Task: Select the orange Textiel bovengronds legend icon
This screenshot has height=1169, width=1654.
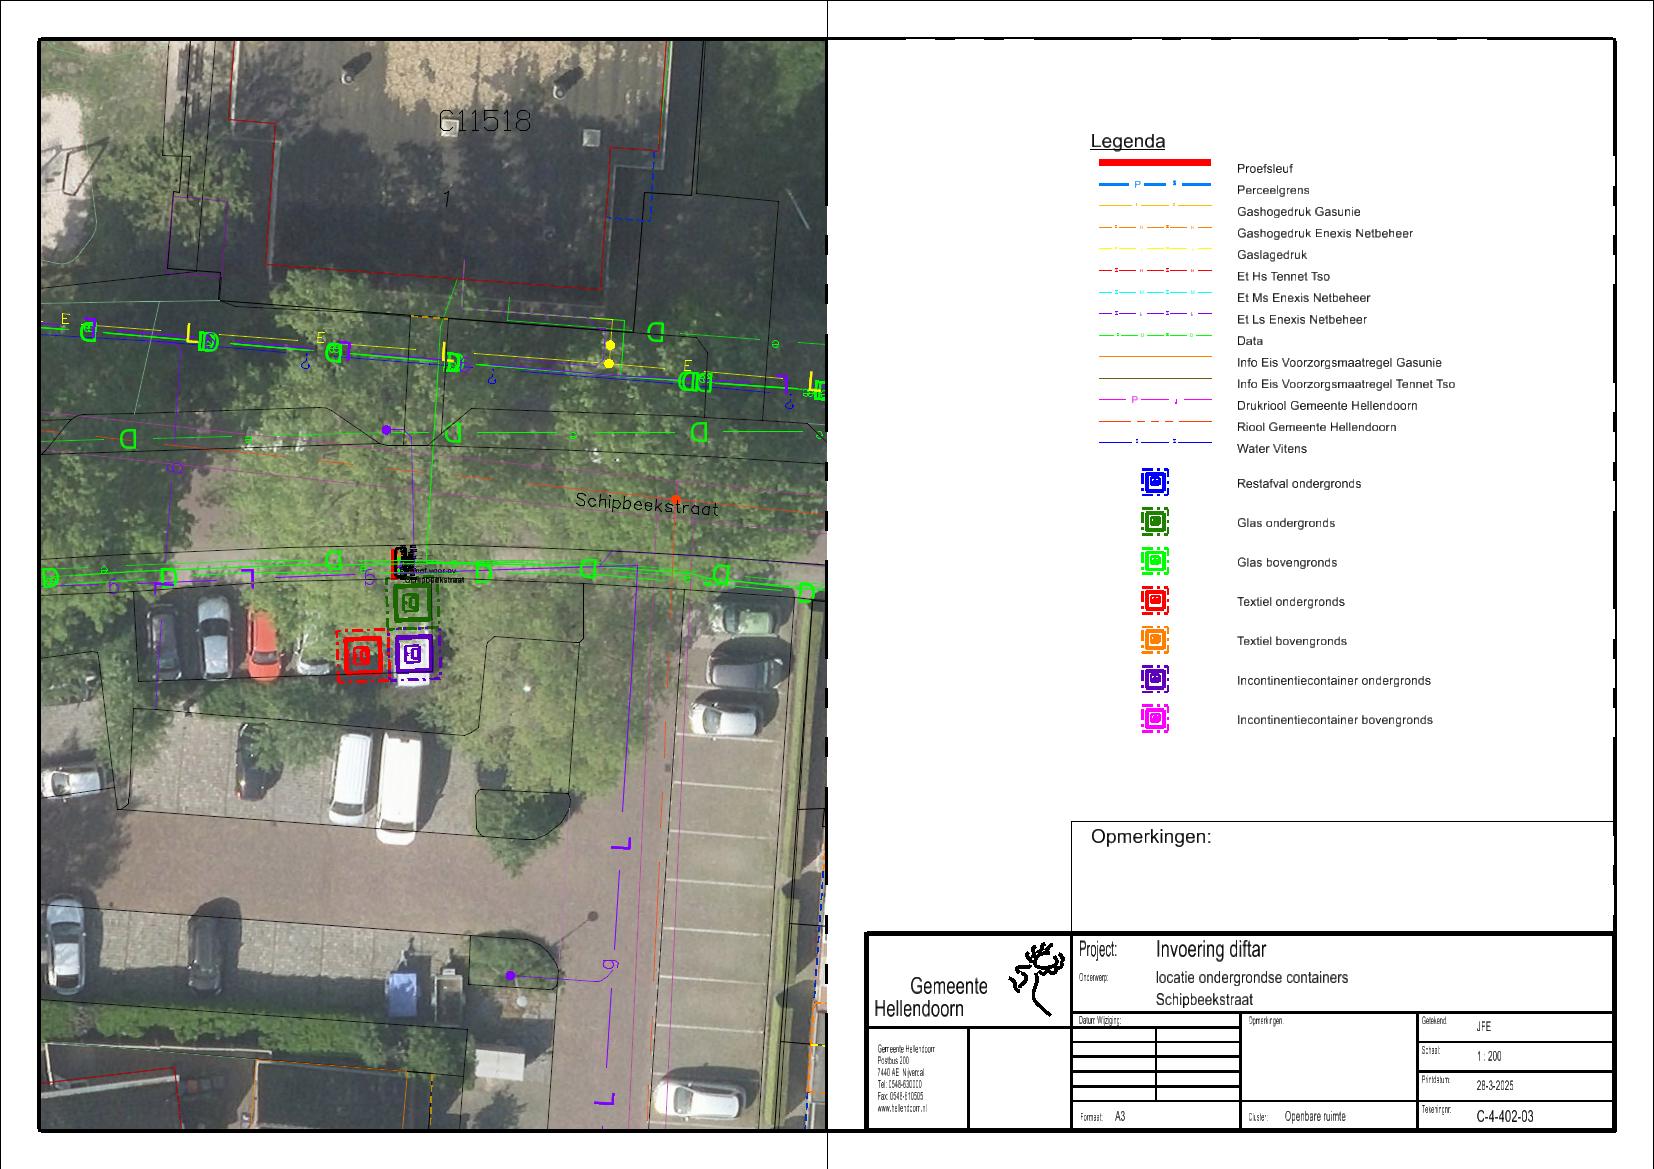Action: pyautogui.click(x=1154, y=639)
